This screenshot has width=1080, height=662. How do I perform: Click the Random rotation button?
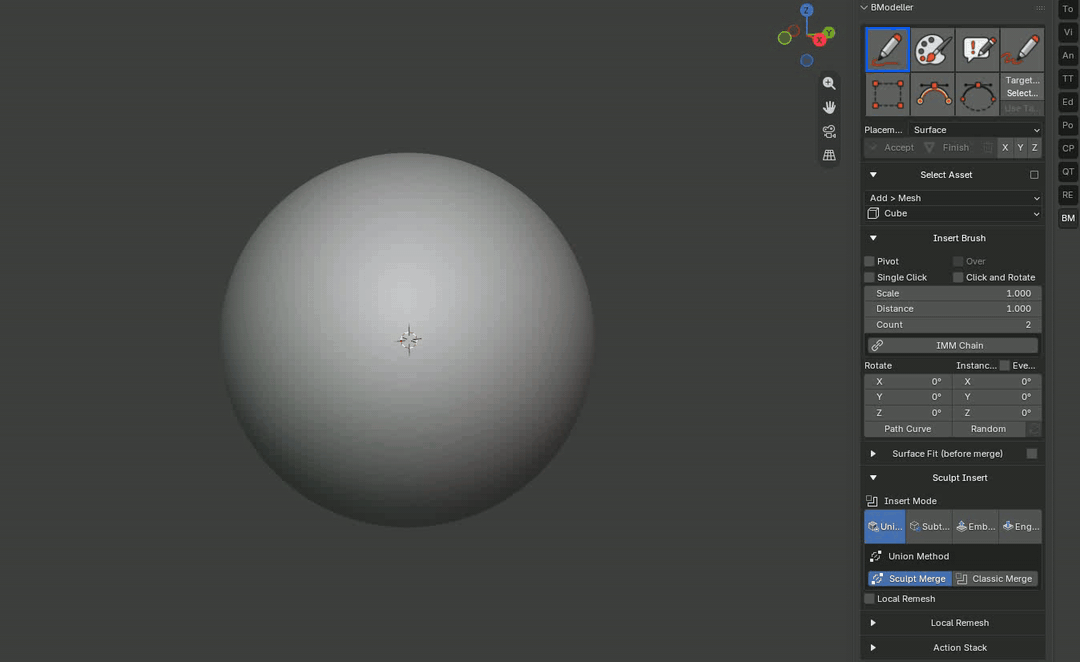pyautogui.click(x=988, y=428)
